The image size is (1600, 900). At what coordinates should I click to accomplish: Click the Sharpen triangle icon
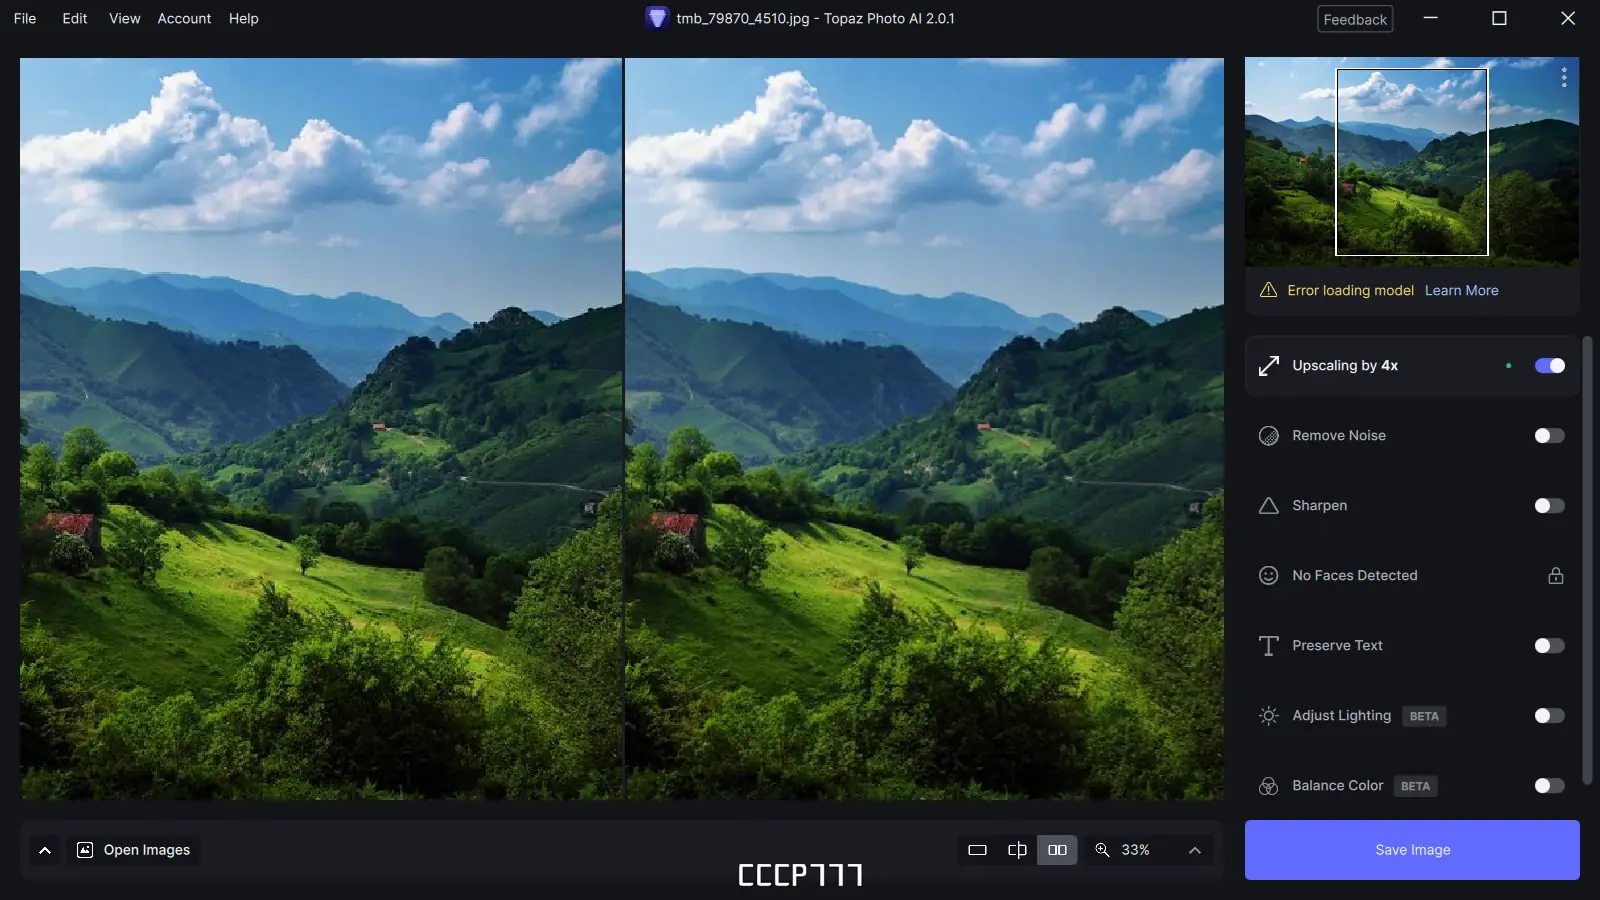(x=1269, y=506)
